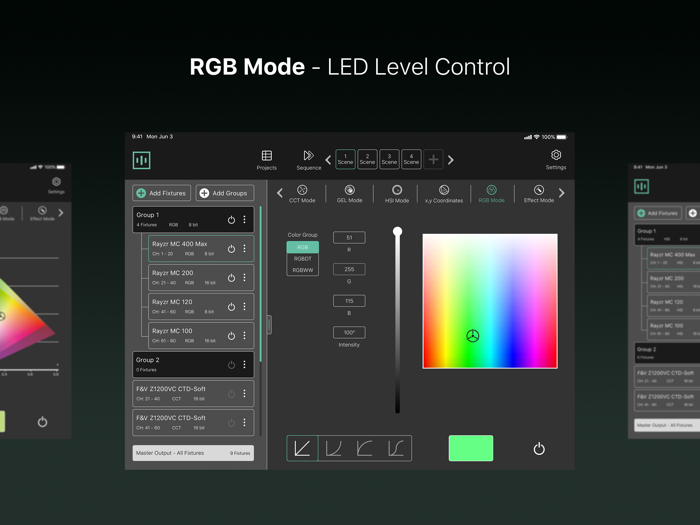Viewport: 700px width, 525px height.
Task: Open the Sequence player
Action: pos(308,160)
